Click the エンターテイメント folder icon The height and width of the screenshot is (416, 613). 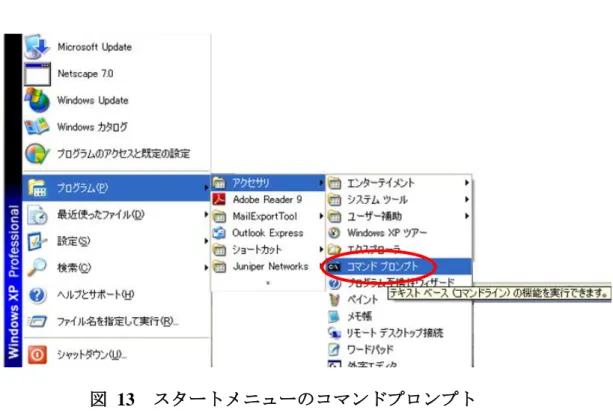(334, 183)
